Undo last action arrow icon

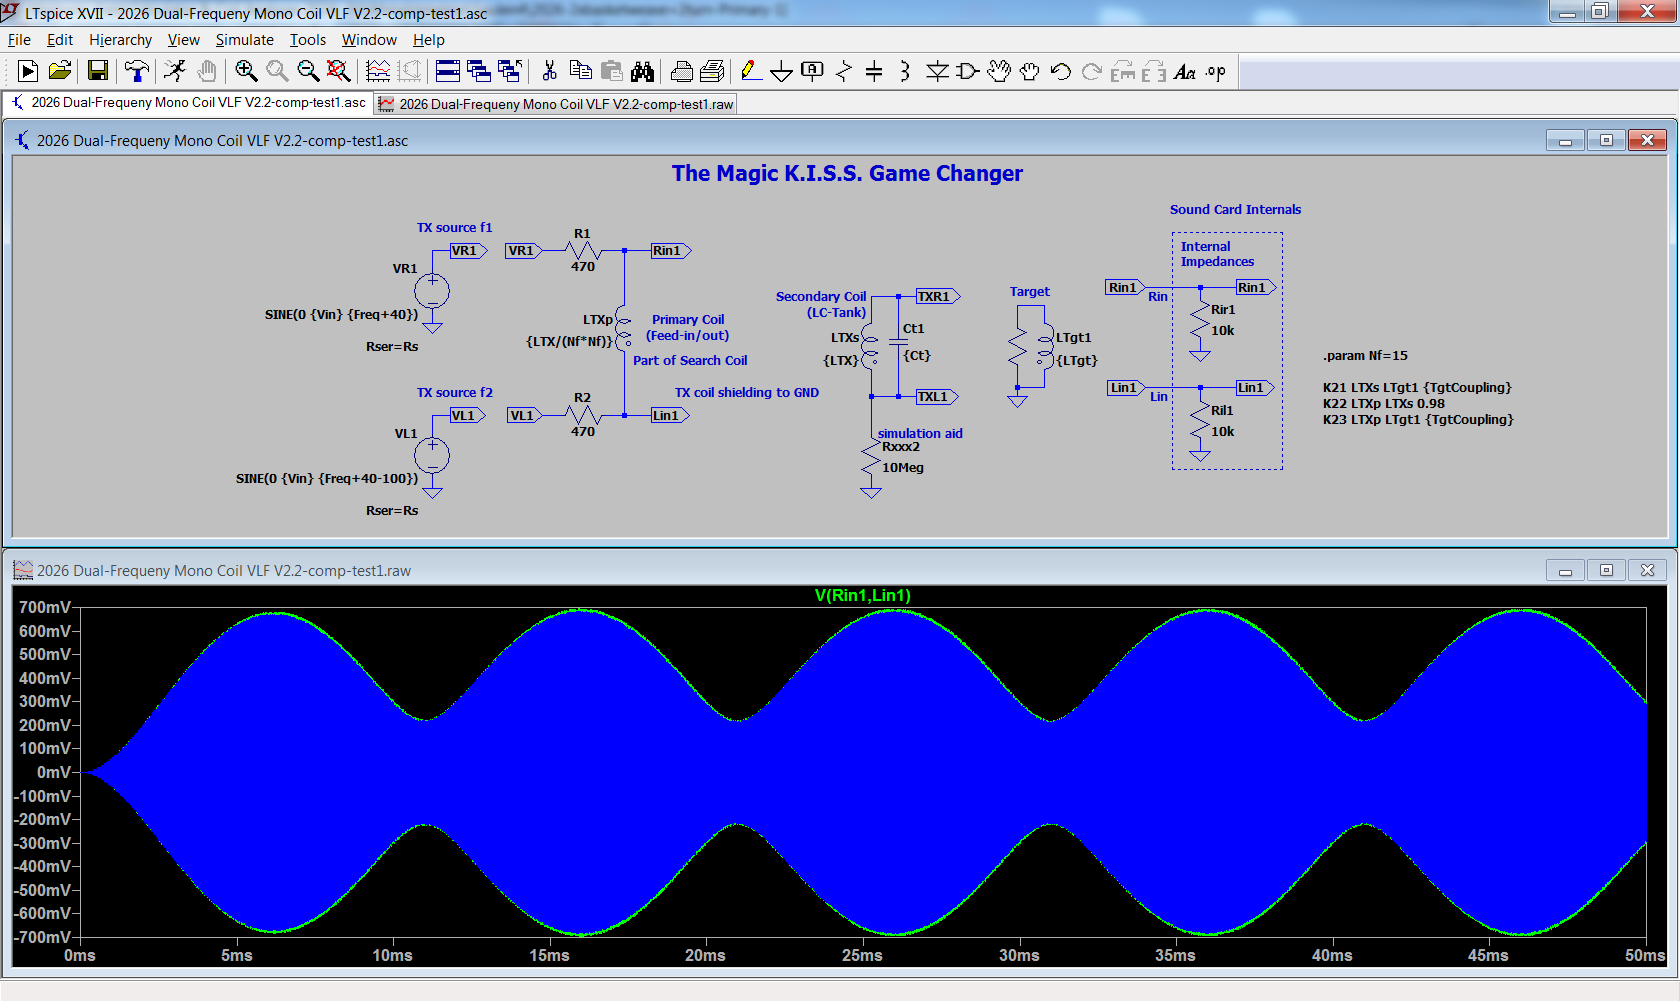[x=1061, y=71]
